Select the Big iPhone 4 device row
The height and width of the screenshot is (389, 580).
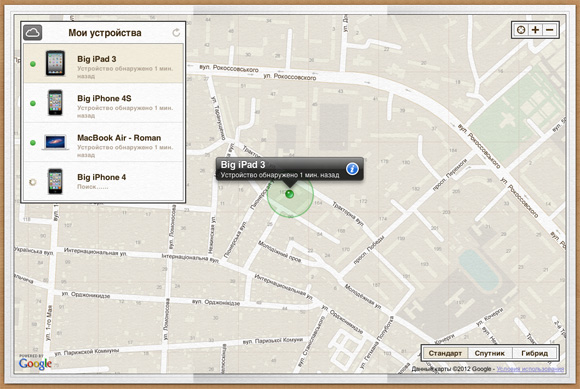[x=104, y=181]
